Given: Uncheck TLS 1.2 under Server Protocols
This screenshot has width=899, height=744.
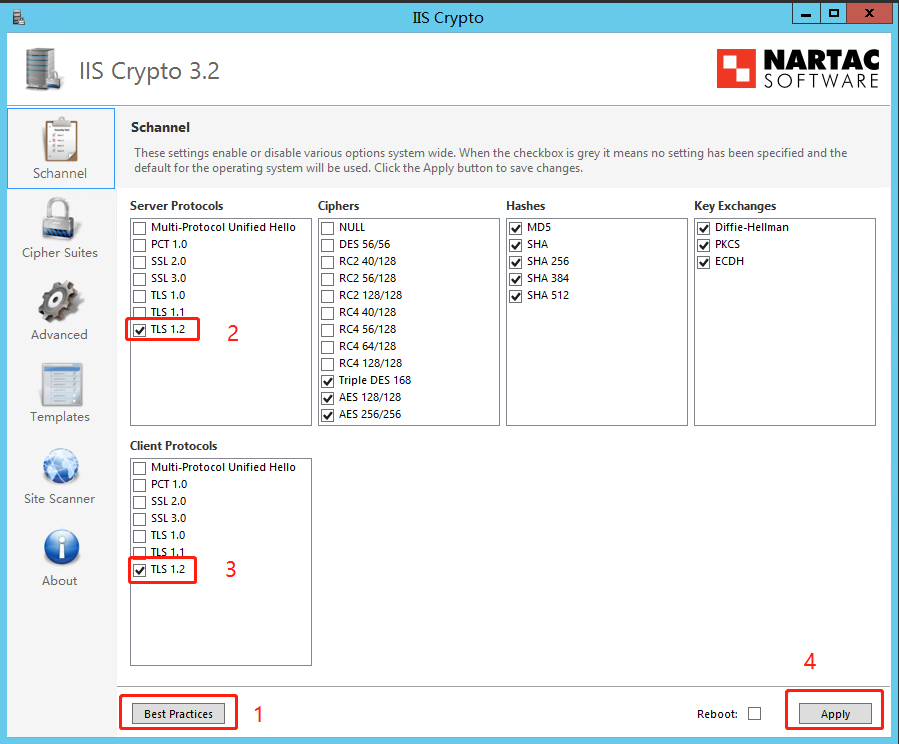Looking at the screenshot, I should coord(140,329).
